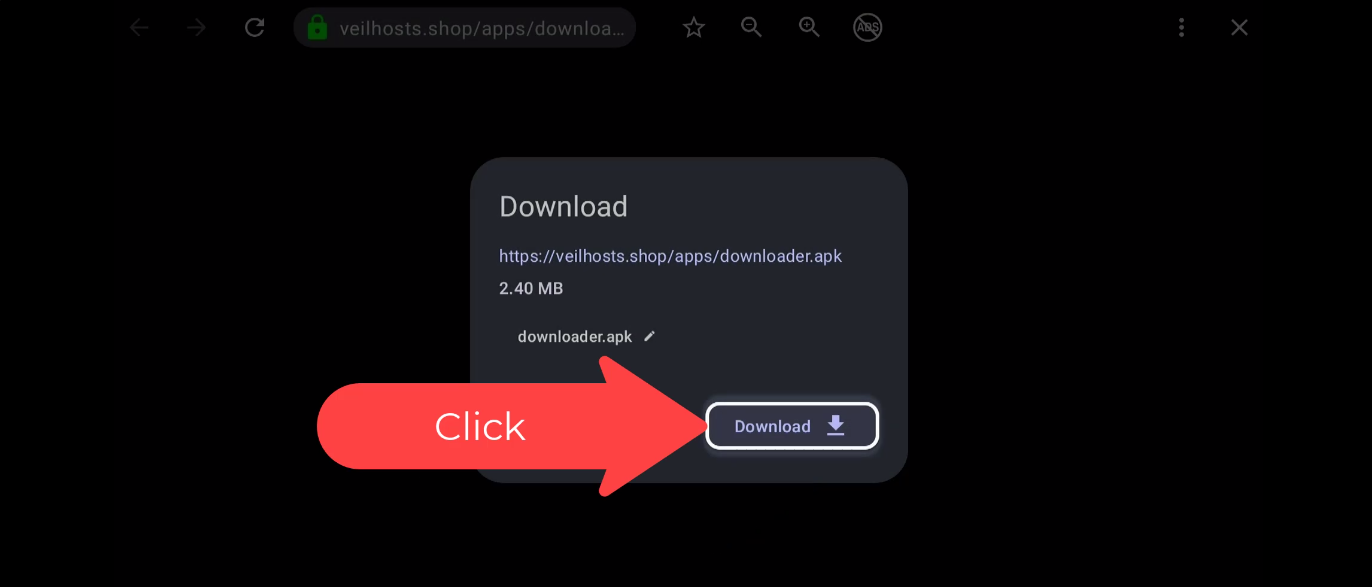Zoom in with the plus magnifier icon

pos(810,28)
